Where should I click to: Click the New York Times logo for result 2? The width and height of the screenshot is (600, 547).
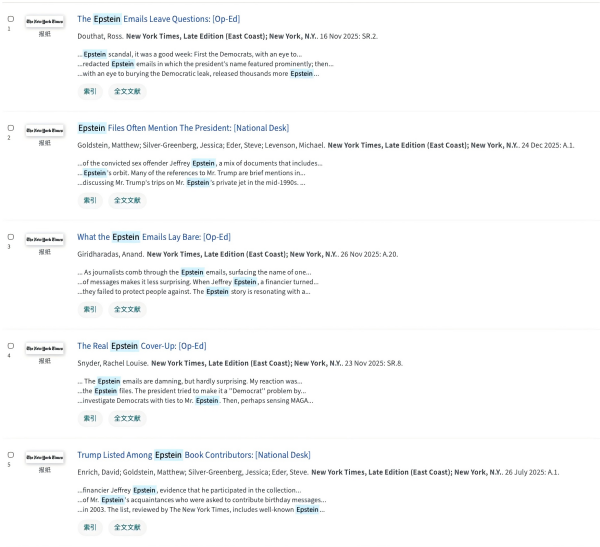(44, 129)
